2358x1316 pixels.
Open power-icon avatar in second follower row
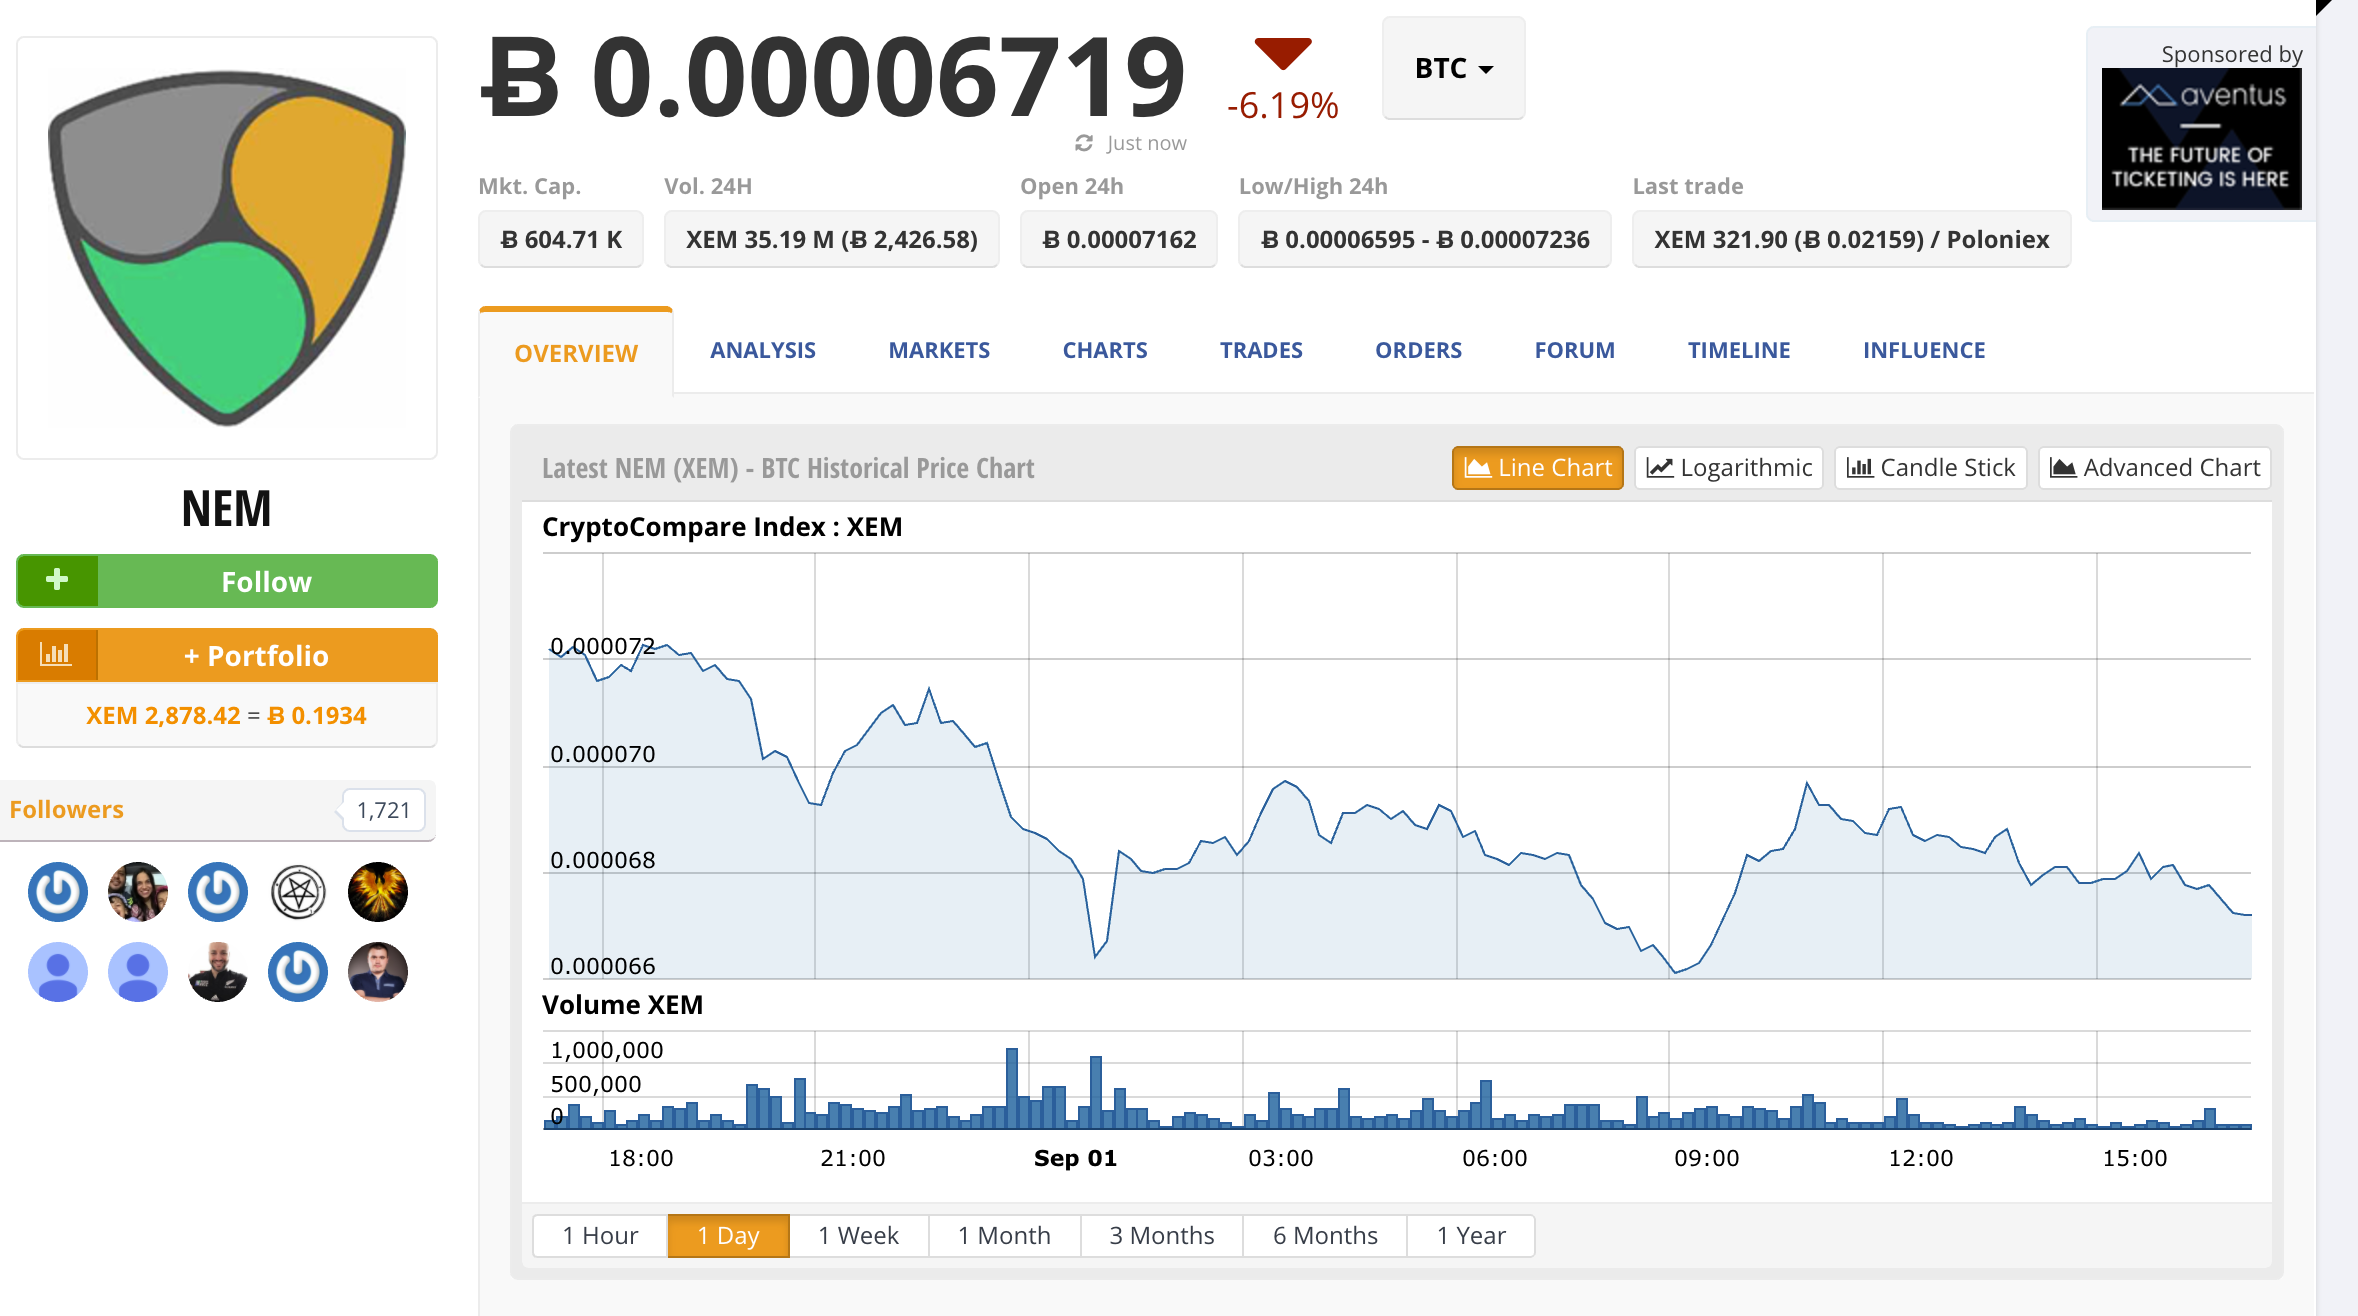(x=298, y=972)
